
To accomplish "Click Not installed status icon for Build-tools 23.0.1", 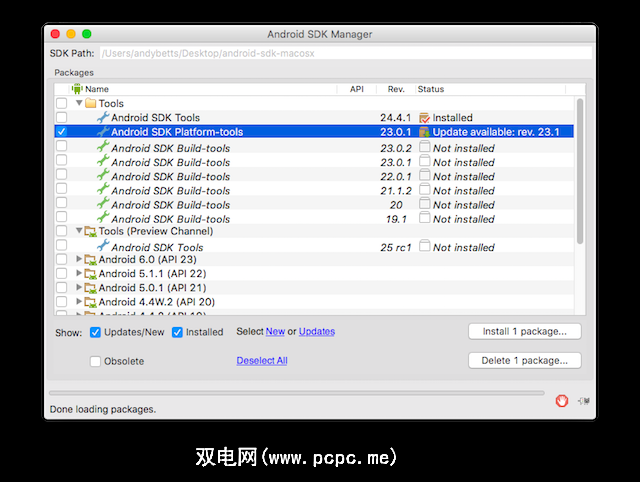I will [424, 161].
